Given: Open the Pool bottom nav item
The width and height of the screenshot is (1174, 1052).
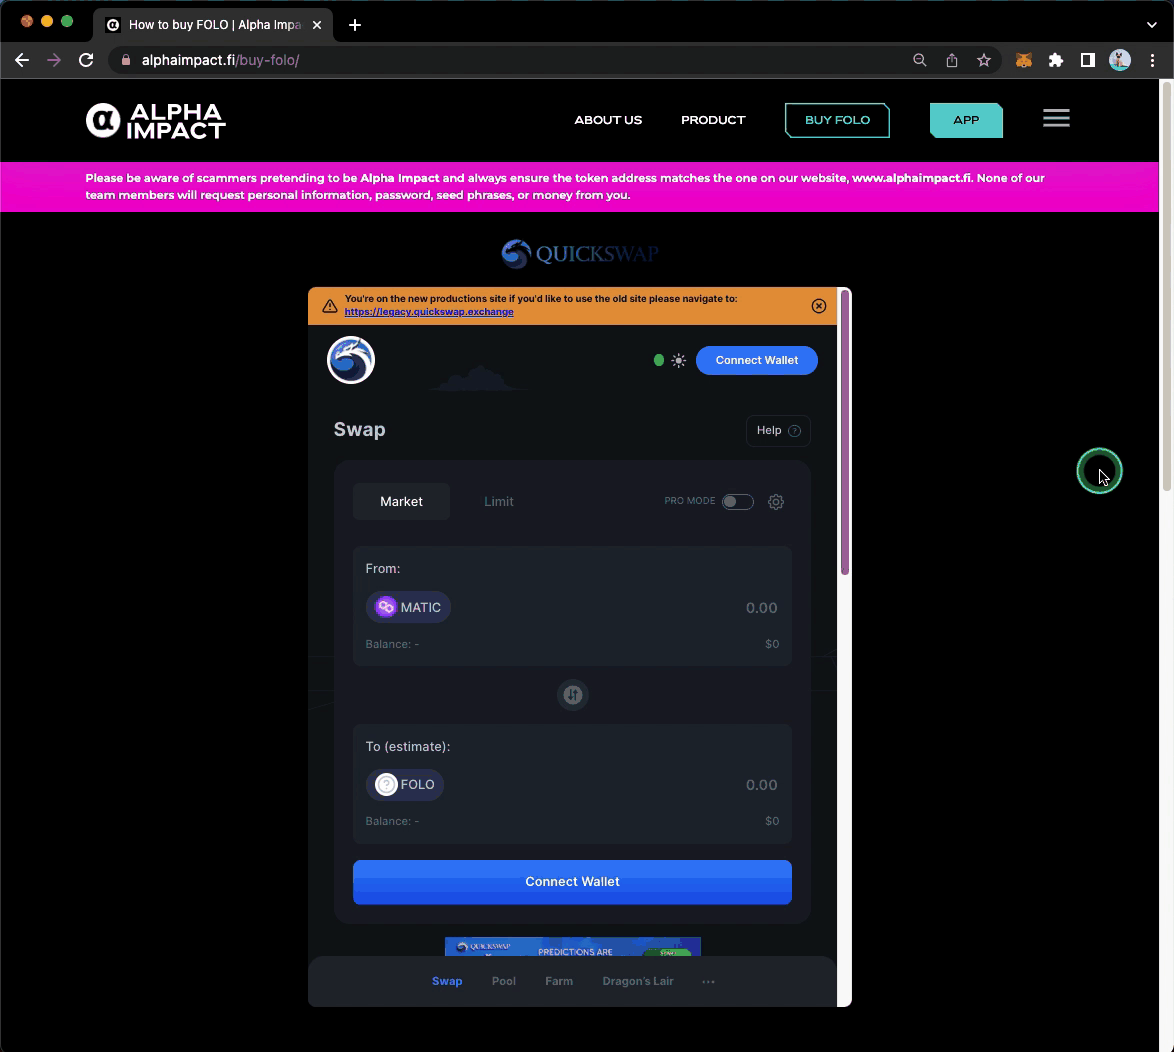Looking at the screenshot, I should tap(504, 982).
